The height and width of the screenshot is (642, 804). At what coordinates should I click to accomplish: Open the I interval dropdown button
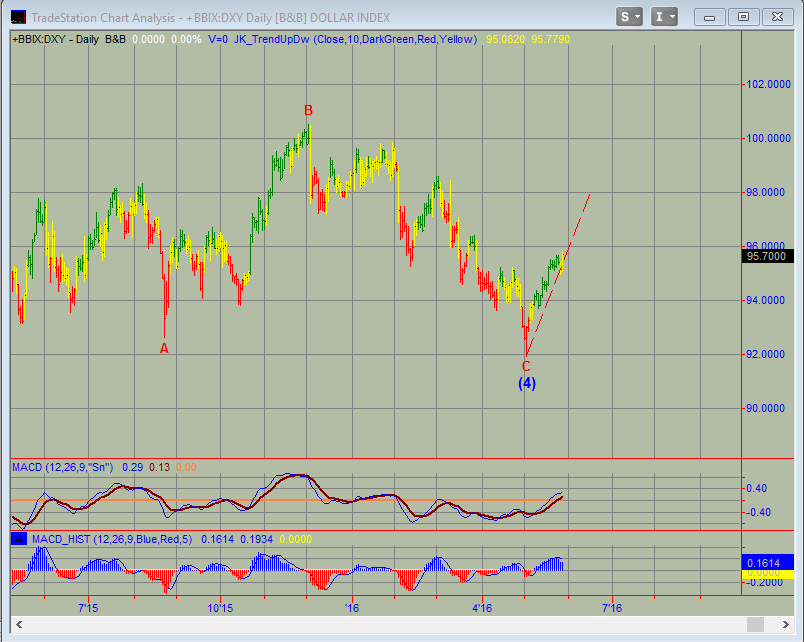[x=664, y=17]
